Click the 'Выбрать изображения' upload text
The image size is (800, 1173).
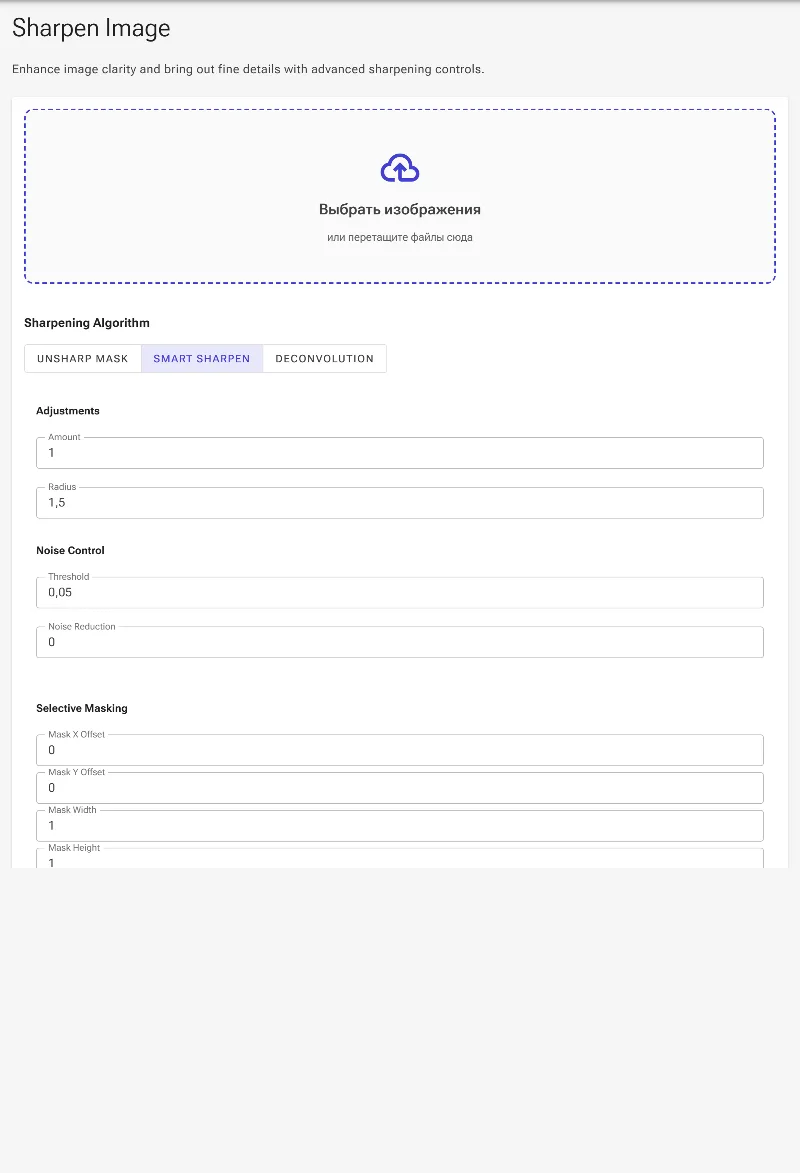pyautogui.click(x=400, y=209)
